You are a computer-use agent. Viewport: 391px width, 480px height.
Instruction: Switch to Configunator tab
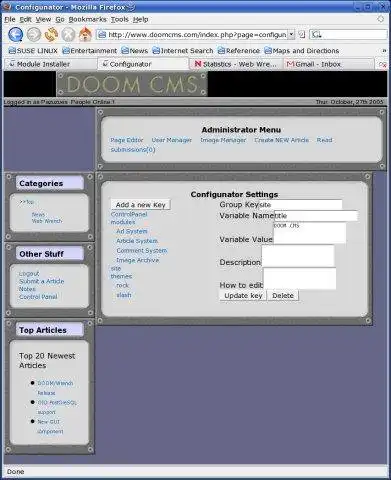point(143,64)
